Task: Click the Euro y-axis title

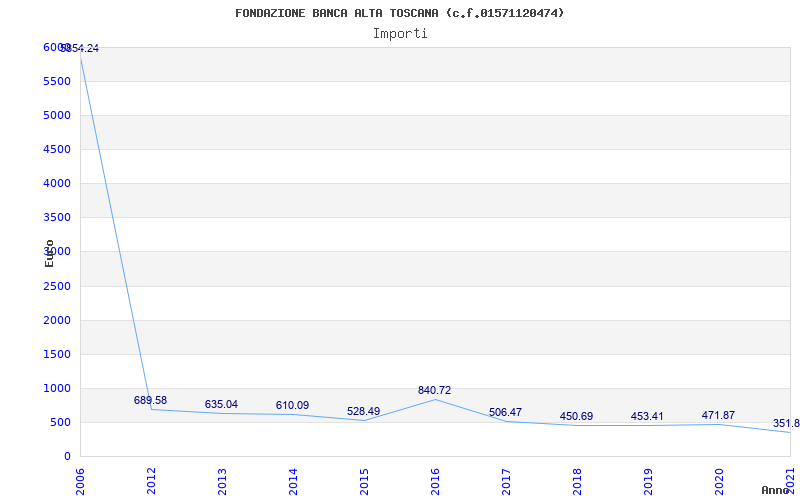Action: [x=49, y=253]
